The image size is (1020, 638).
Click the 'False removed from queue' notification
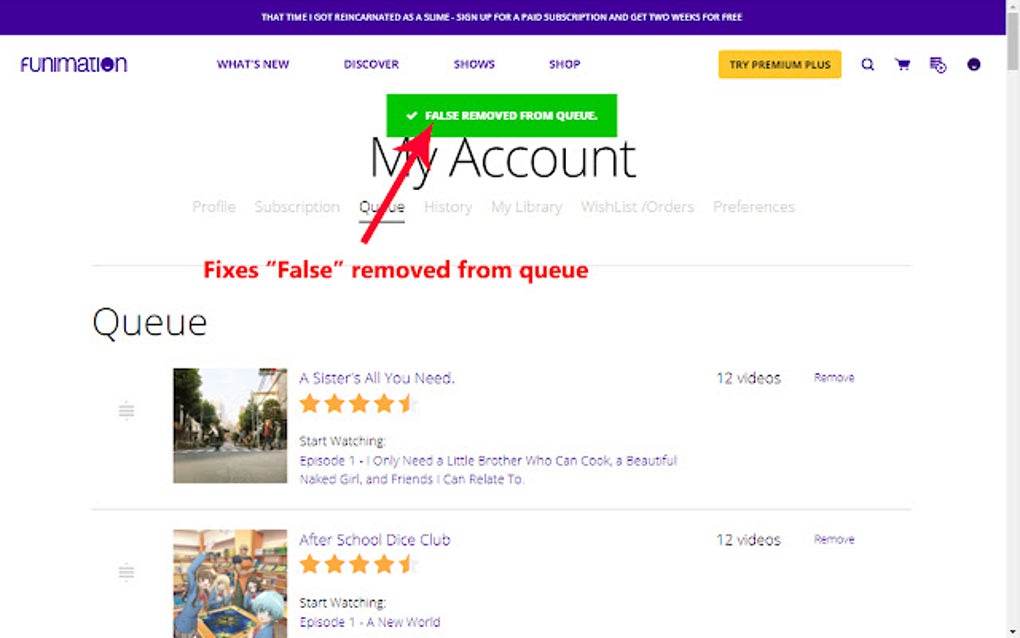pyautogui.click(x=502, y=115)
